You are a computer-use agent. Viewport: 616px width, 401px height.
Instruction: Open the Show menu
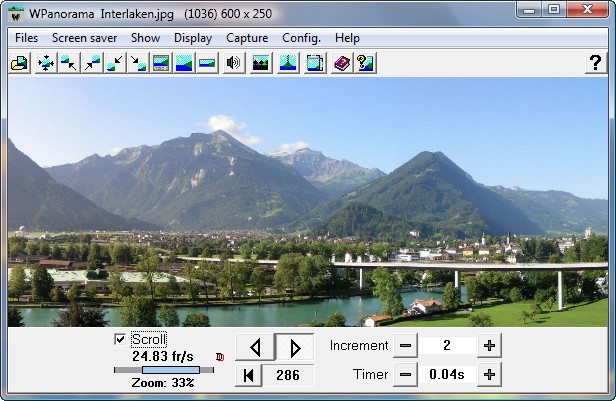click(145, 38)
